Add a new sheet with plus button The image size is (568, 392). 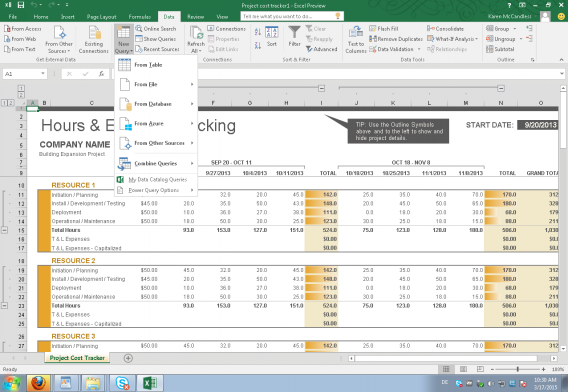128,358
